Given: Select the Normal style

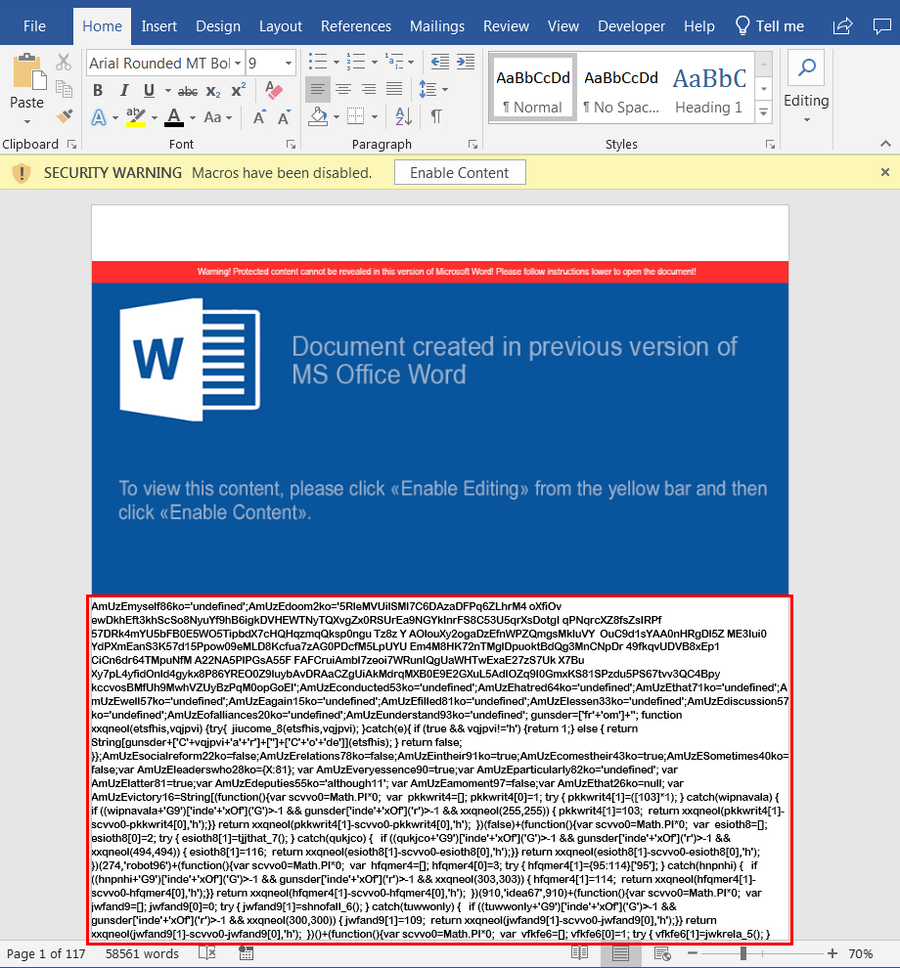Looking at the screenshot, I should point(533,88).
